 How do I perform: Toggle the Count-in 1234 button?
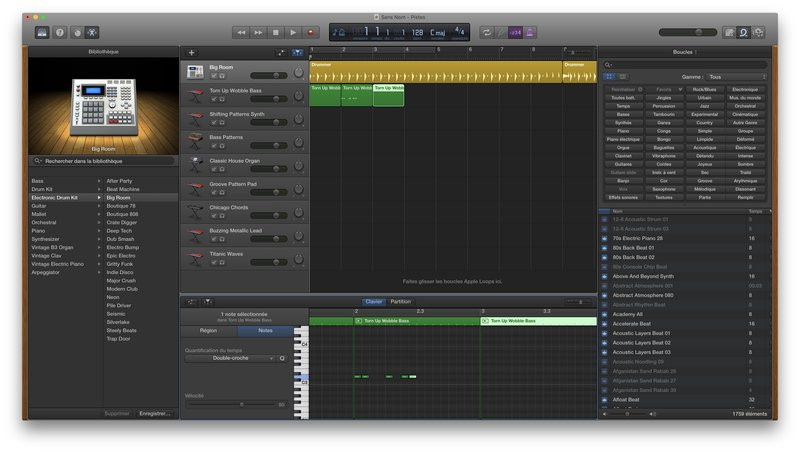tap(515, 33)
